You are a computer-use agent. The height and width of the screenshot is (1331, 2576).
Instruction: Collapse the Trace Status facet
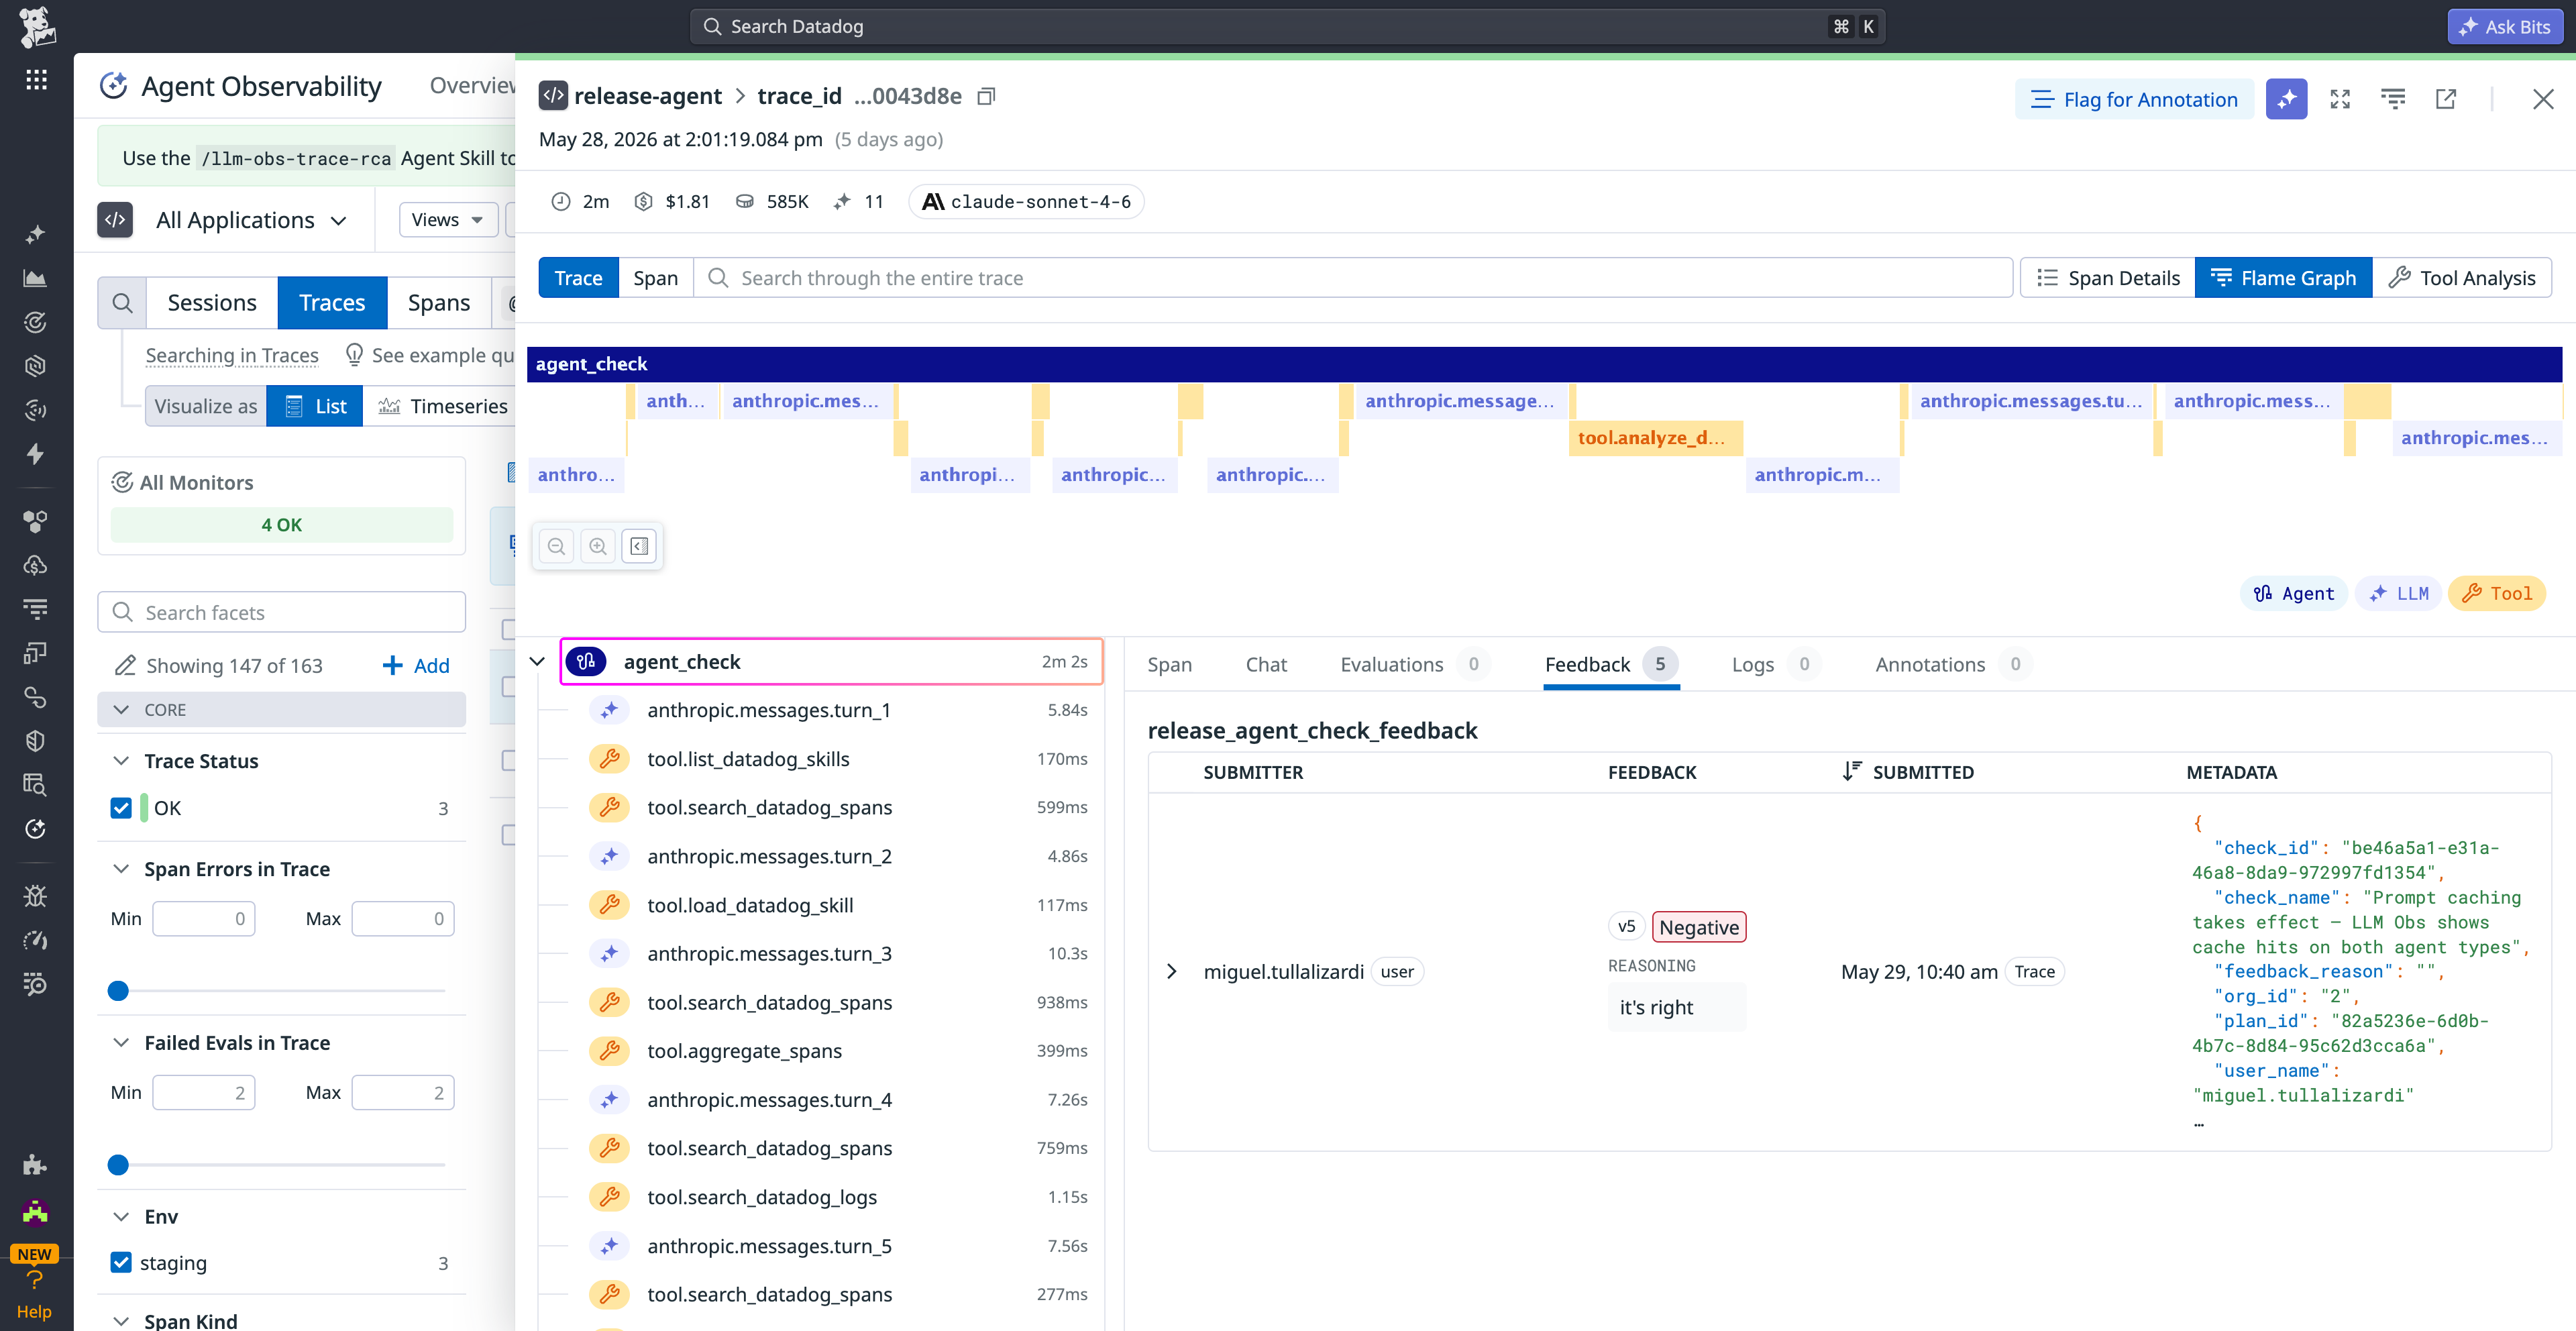click(121, 761)
